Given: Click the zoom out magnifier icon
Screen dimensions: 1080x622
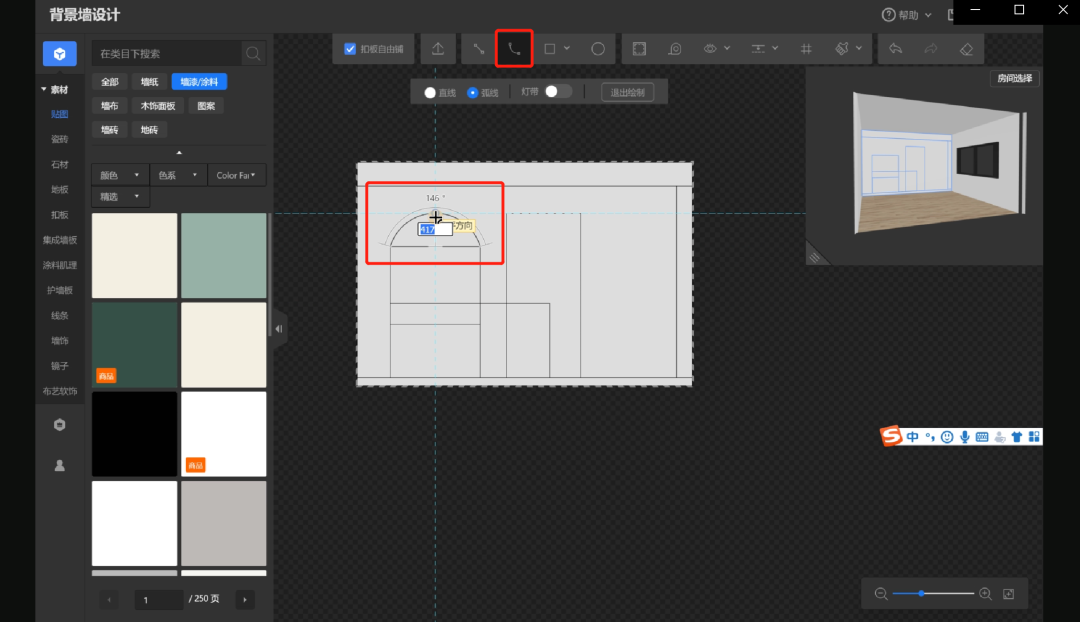Looking at the screenshot, I should (881, 594).
